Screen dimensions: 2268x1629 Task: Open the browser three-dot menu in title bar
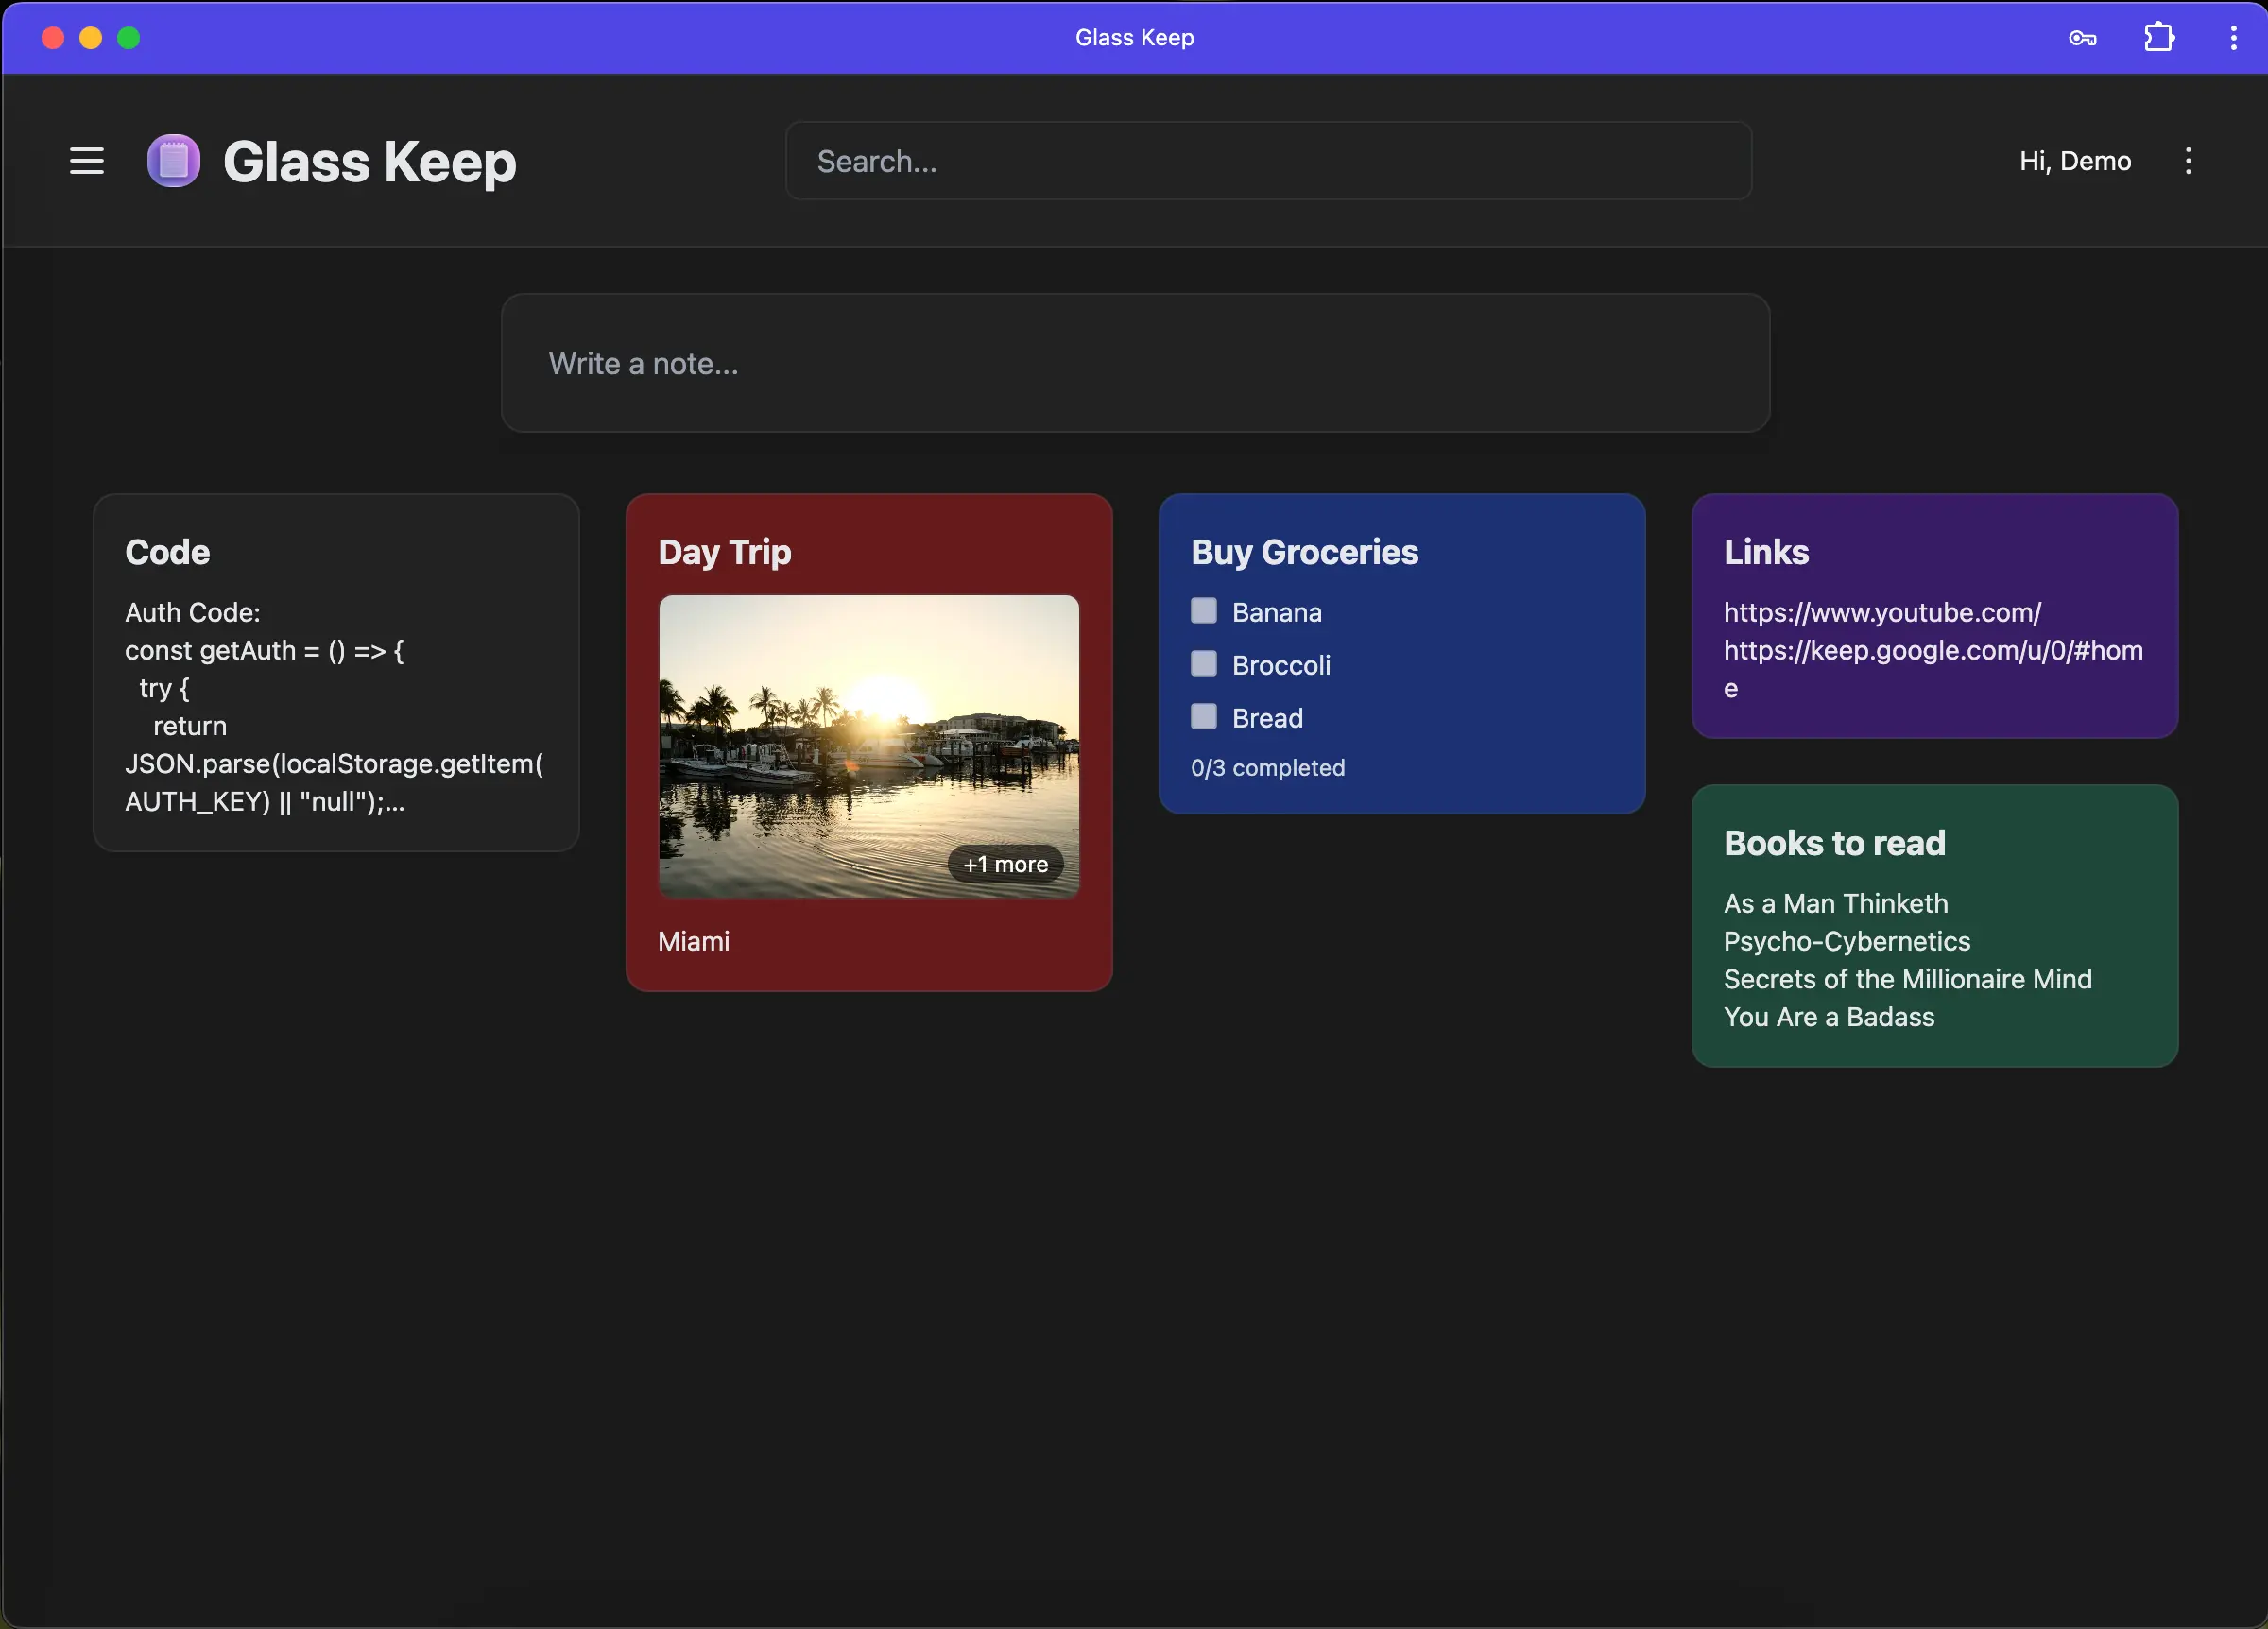coord(2233,38)
